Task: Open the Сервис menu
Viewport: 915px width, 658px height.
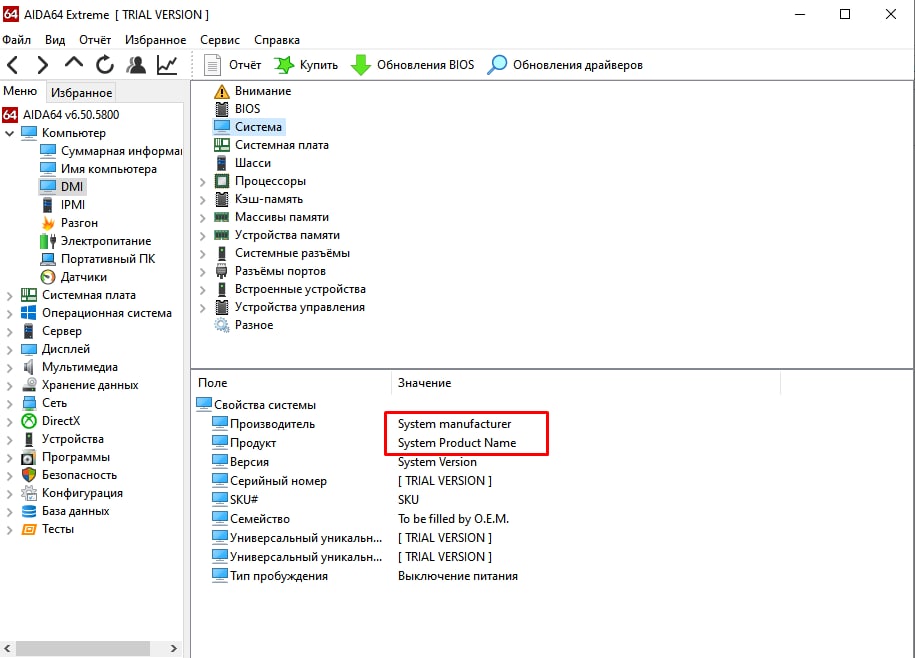Action: [x=220, y=40]
